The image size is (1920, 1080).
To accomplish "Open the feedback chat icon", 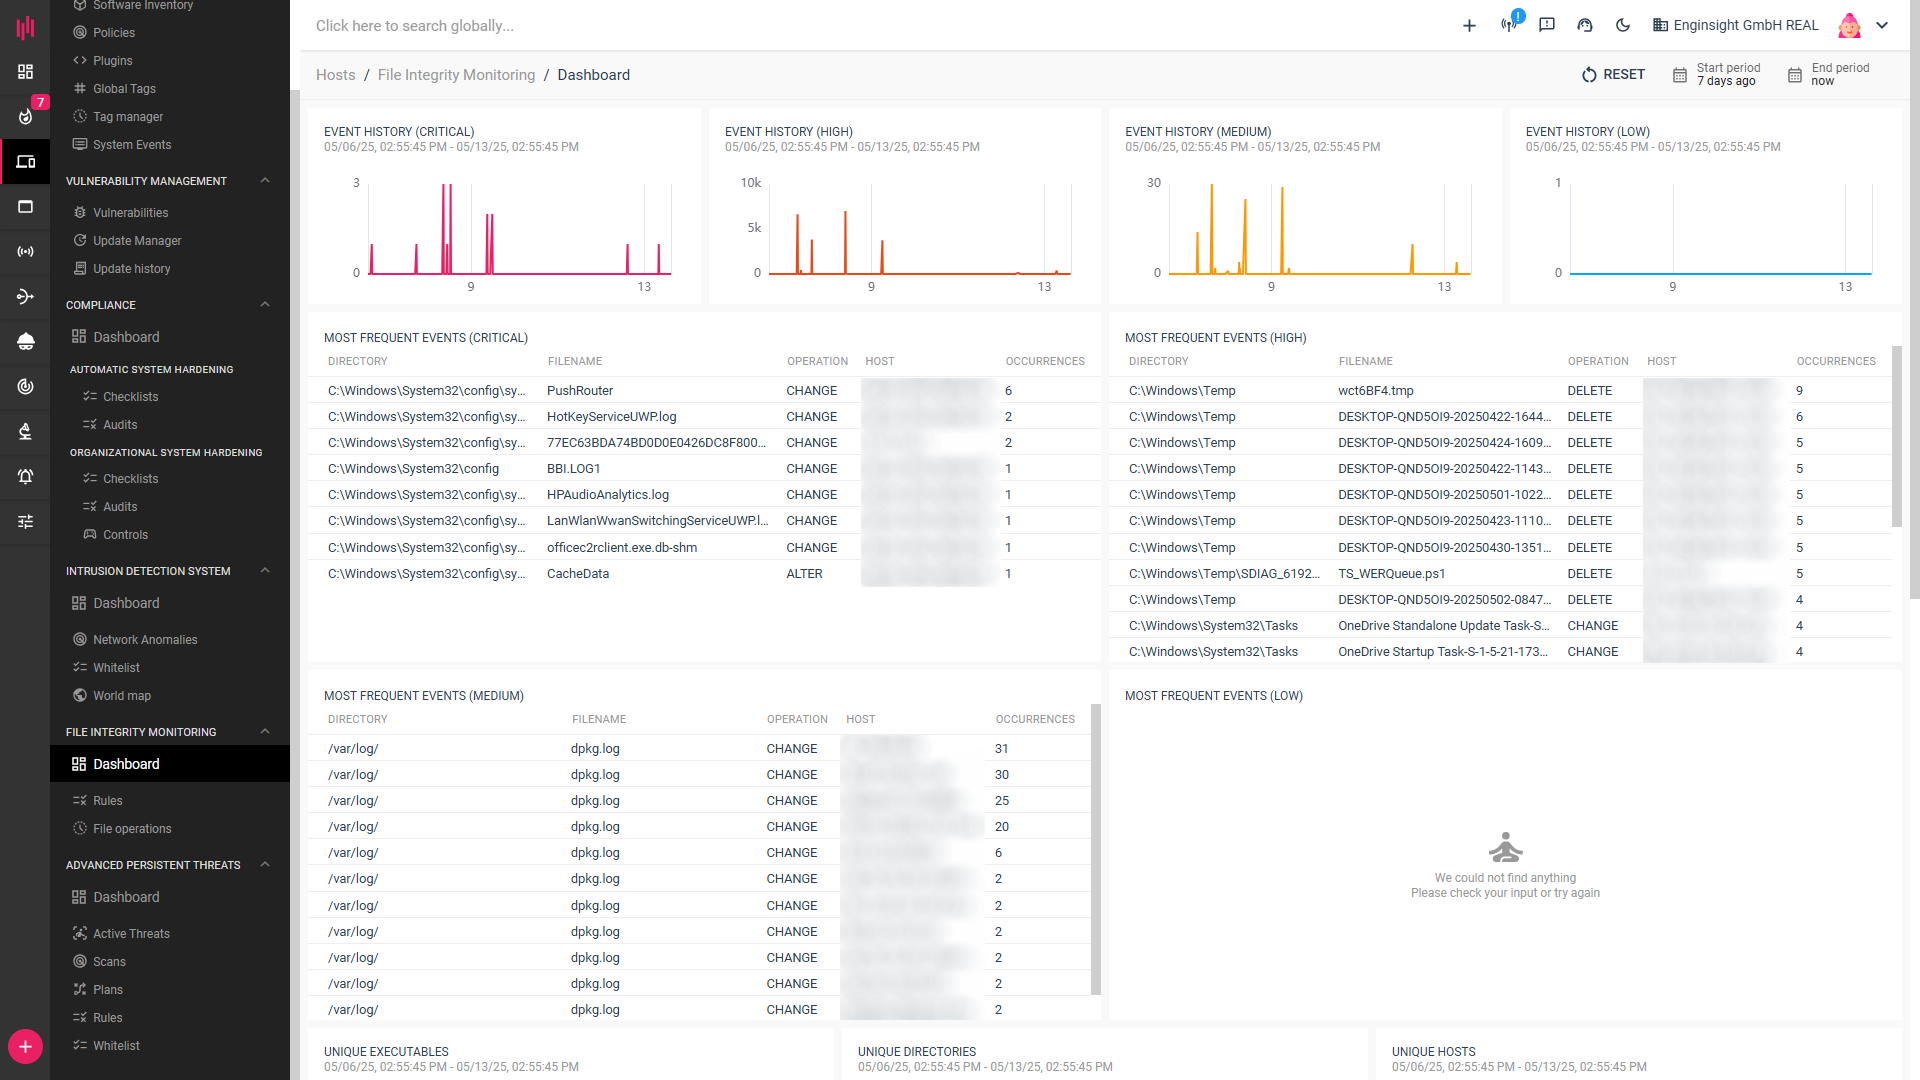I will pyautogui.click(x=1547, y=25).
